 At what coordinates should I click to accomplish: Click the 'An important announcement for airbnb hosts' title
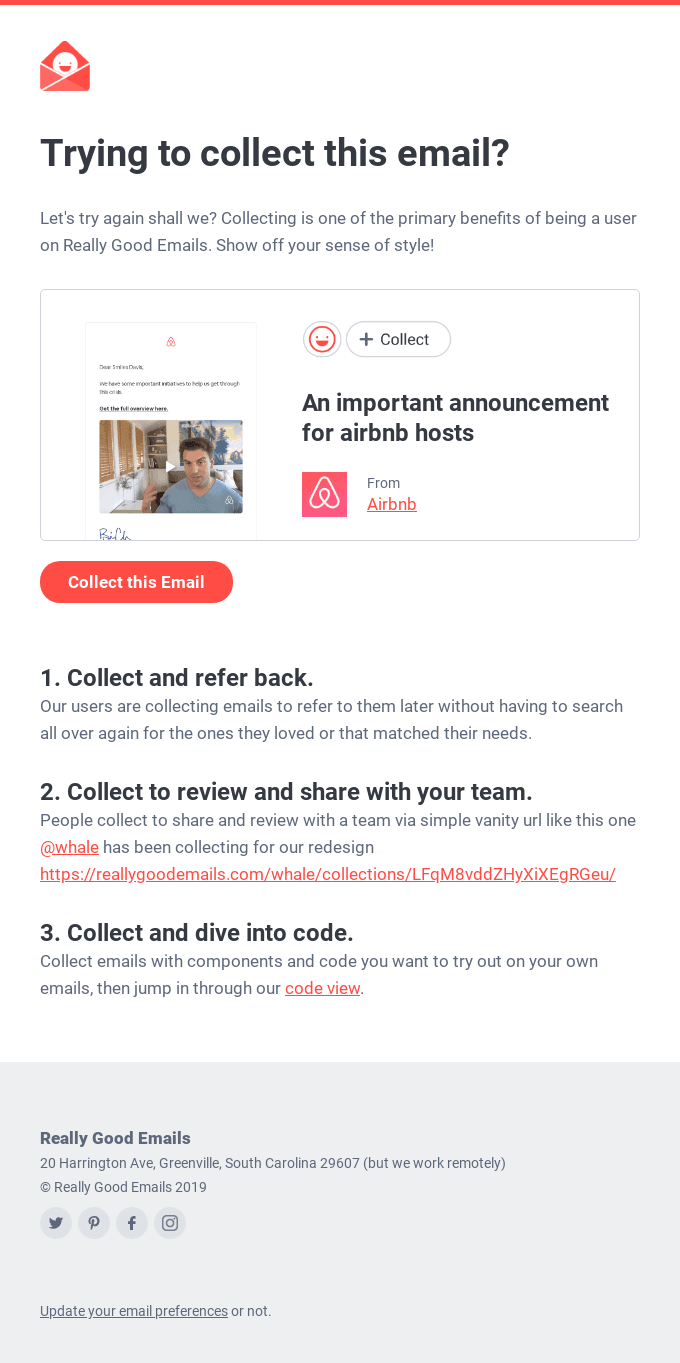[455, 418]
